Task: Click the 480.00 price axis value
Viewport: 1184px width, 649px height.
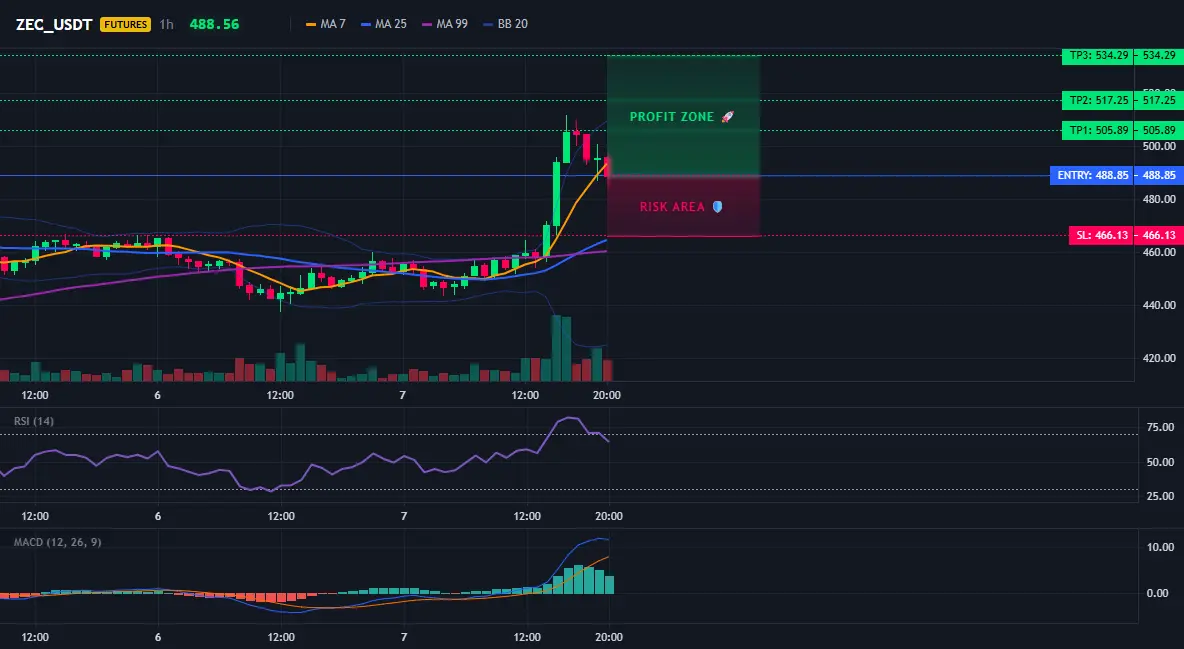Action: click(1159, 199)
